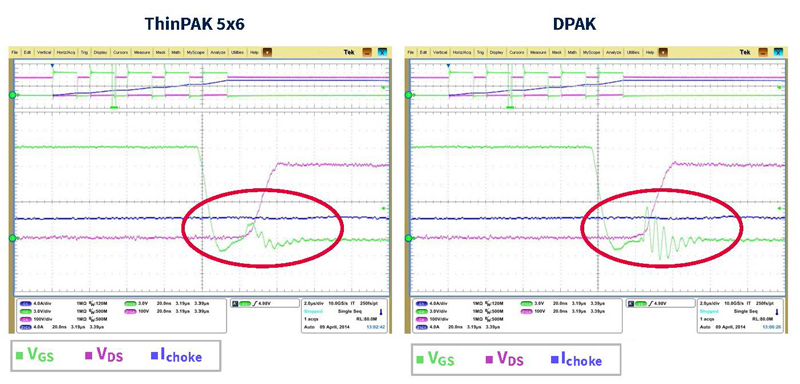Expand the dropdown arrow after Help, left scope
This screenshot has width=800, height=384.
pyautogui.click(x=267, y=52)
